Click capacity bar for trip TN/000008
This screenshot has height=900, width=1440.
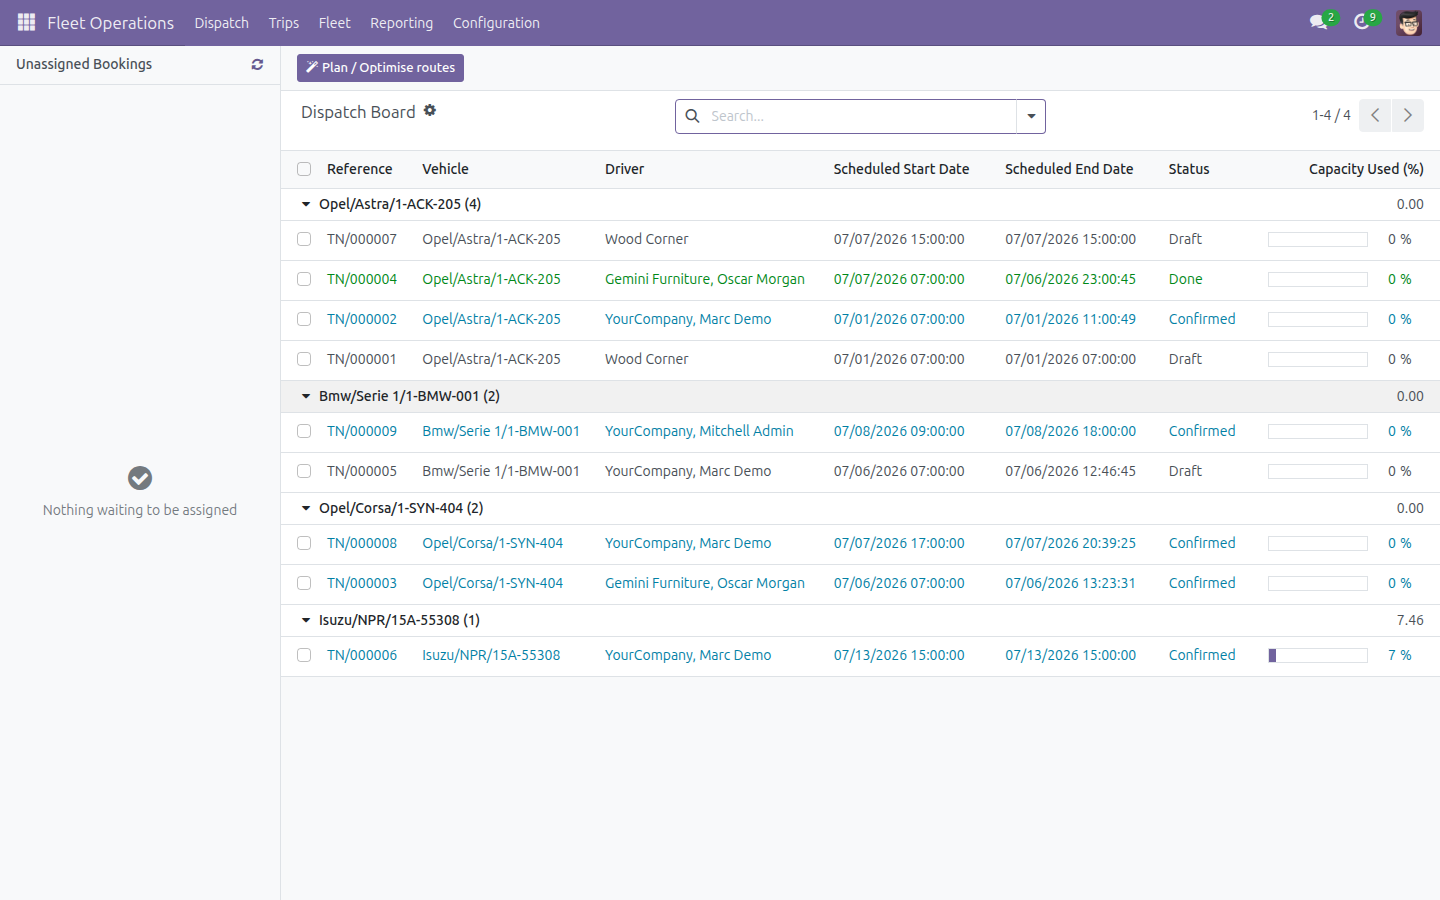click(1318, 543)
